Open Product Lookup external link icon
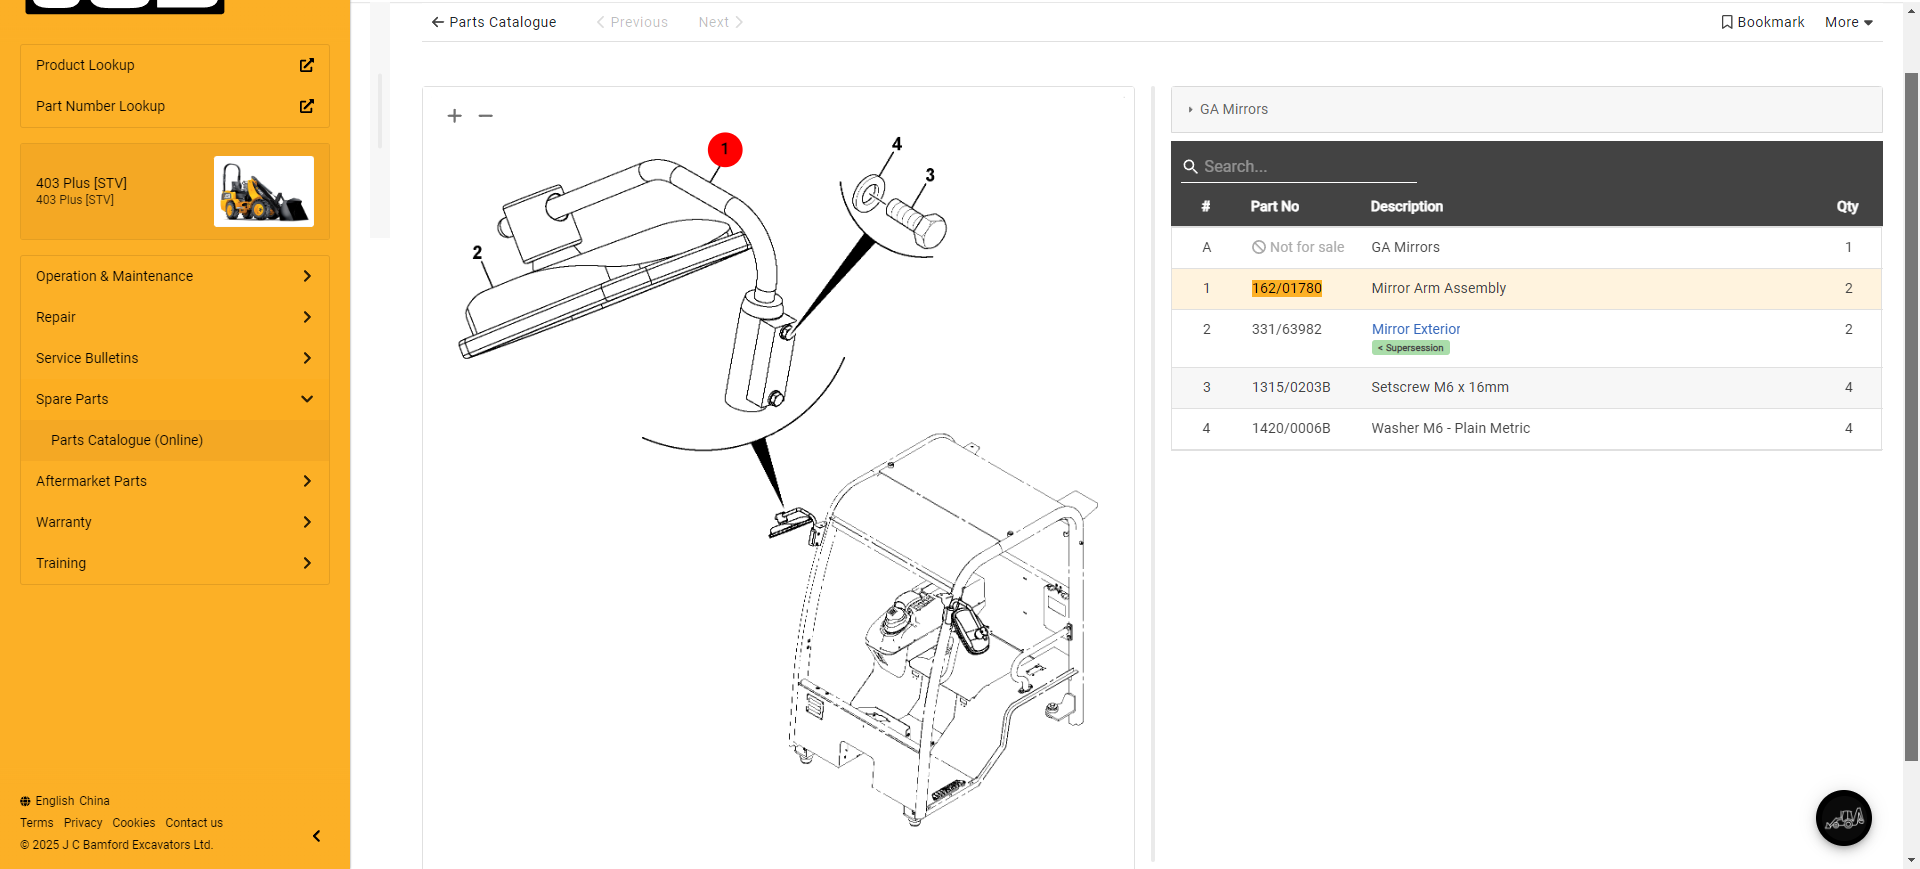The height and width of the screenshot is (869, 1920). tap(307, 65)
